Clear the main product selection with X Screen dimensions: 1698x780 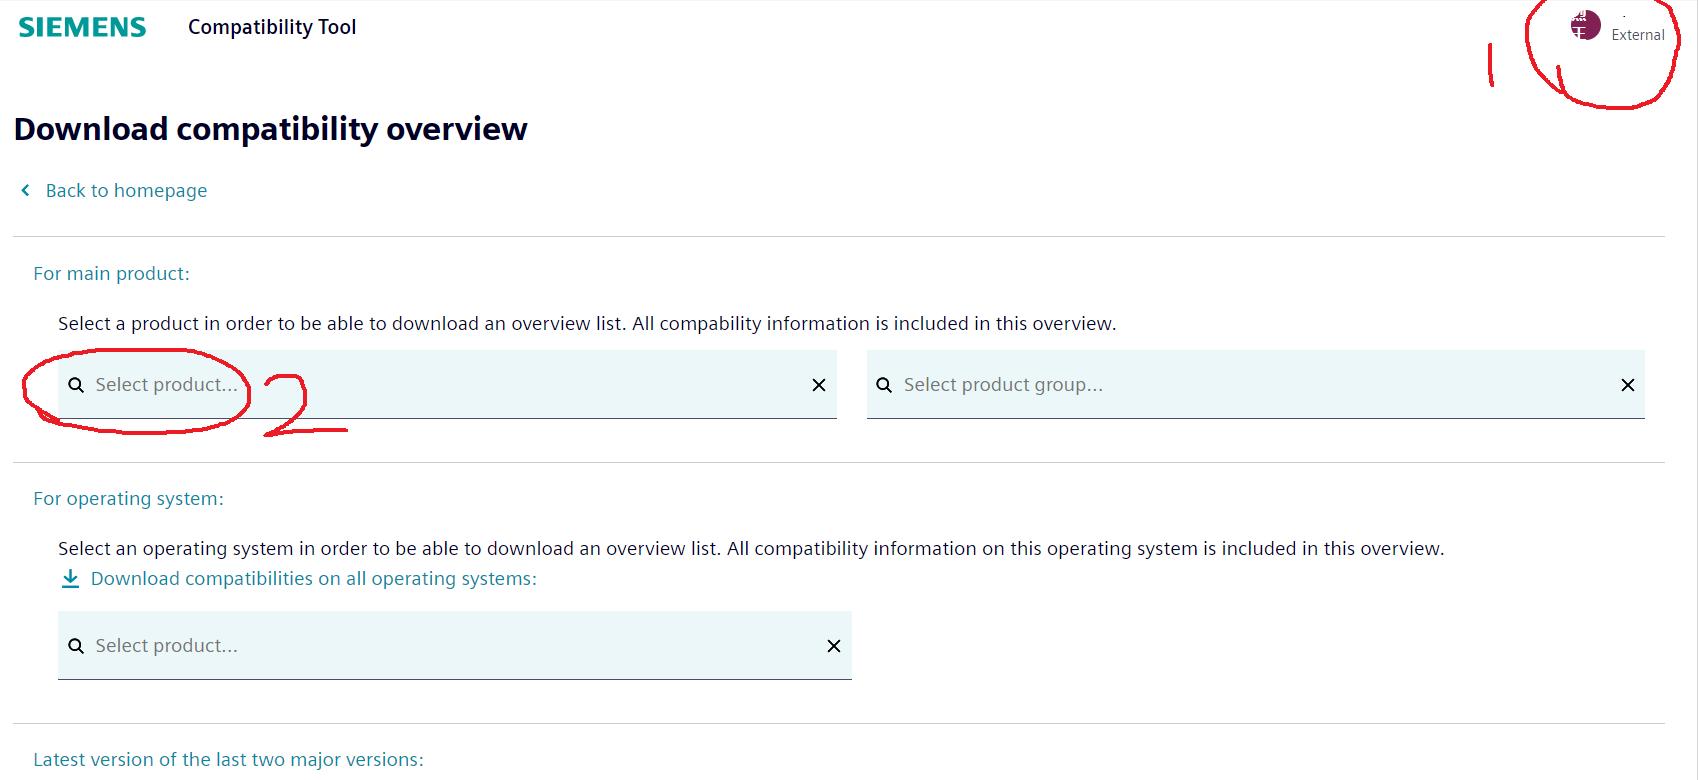pos(819,385)
